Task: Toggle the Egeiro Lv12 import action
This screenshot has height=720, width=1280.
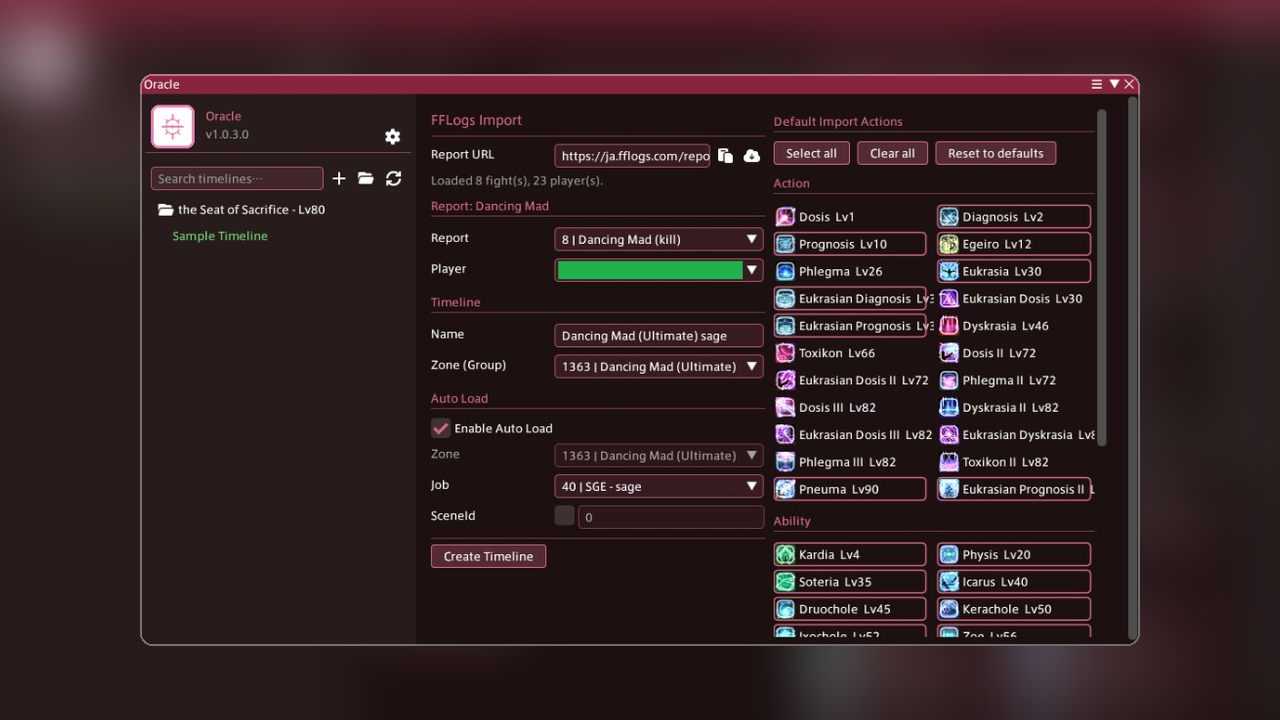Action: (x=1014, y=244)
